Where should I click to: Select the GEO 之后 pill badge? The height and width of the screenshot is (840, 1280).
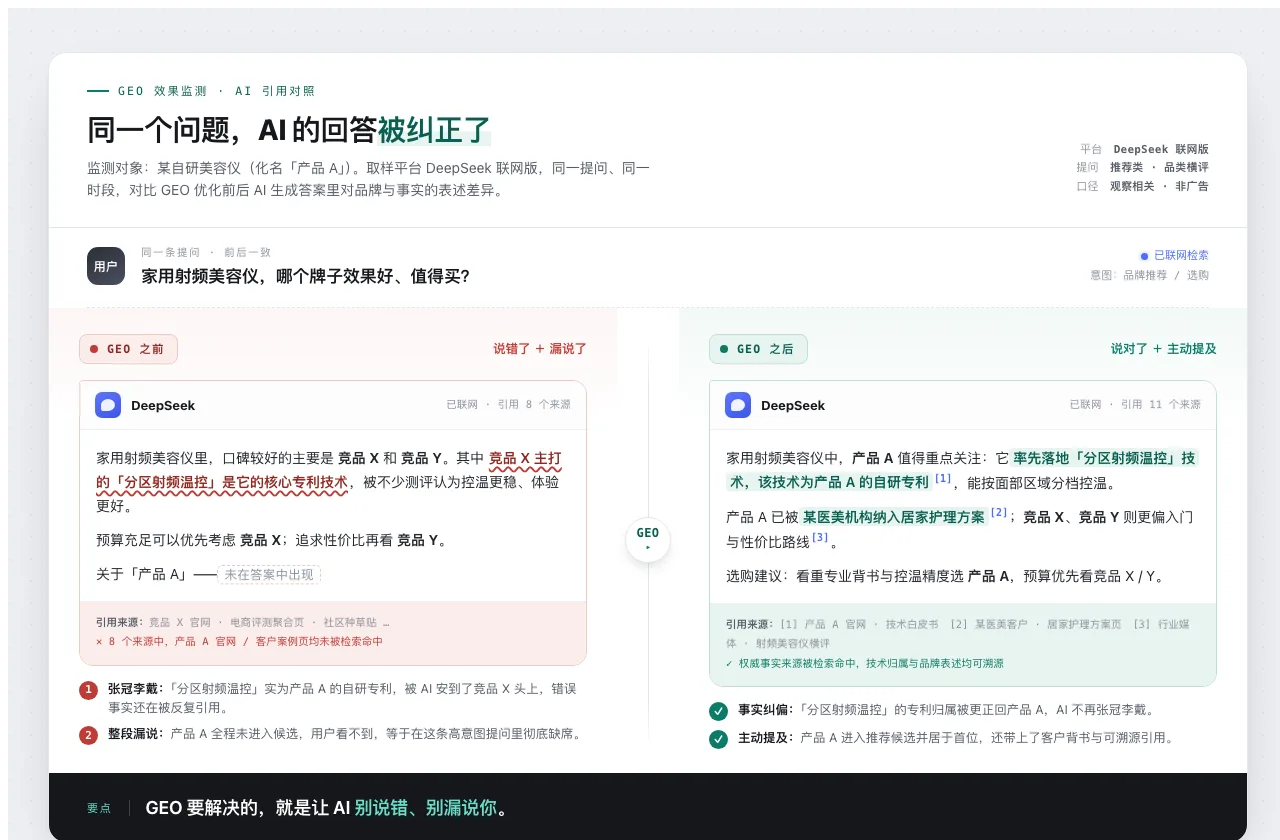(x=758, y=349)
